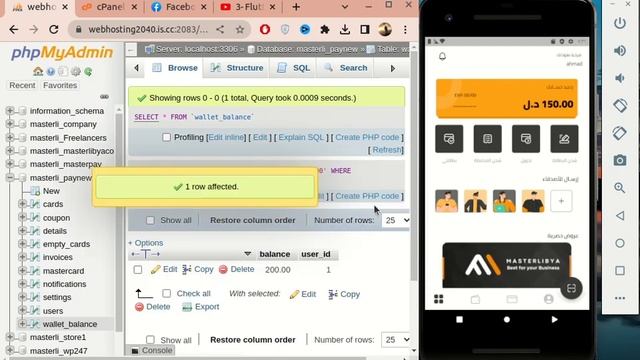640x360 pixels.
Task: Select wallet_balance table in tree
Action: click(x=70, y=324)
